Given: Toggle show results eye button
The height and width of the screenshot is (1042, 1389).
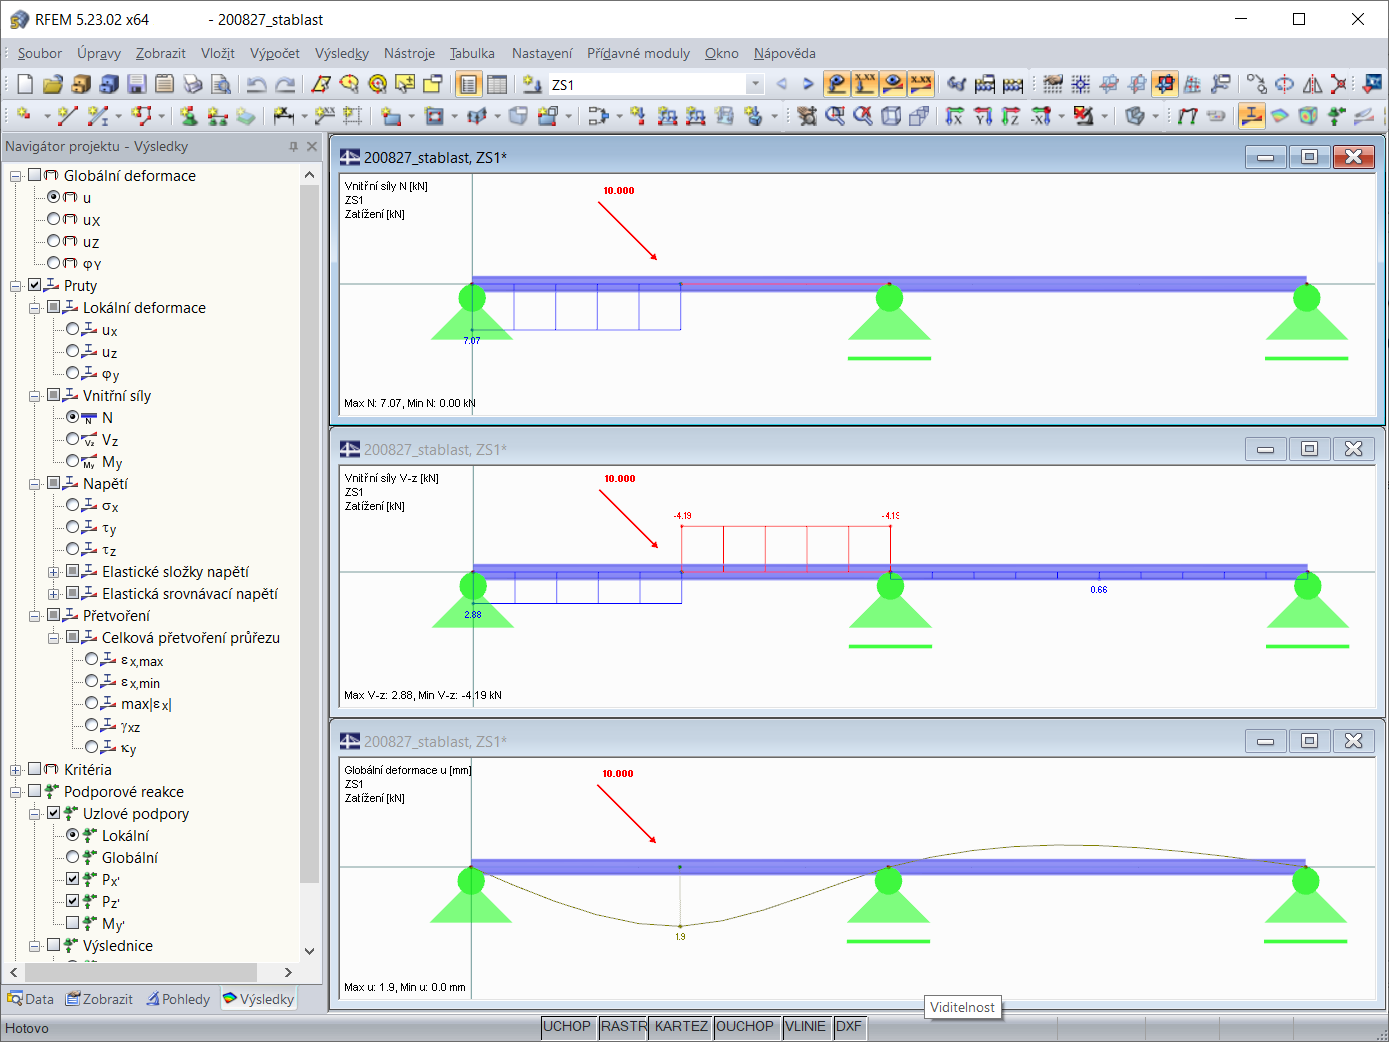Looking at the screenshot, I should pyautogui.click(x=893, y=84).
